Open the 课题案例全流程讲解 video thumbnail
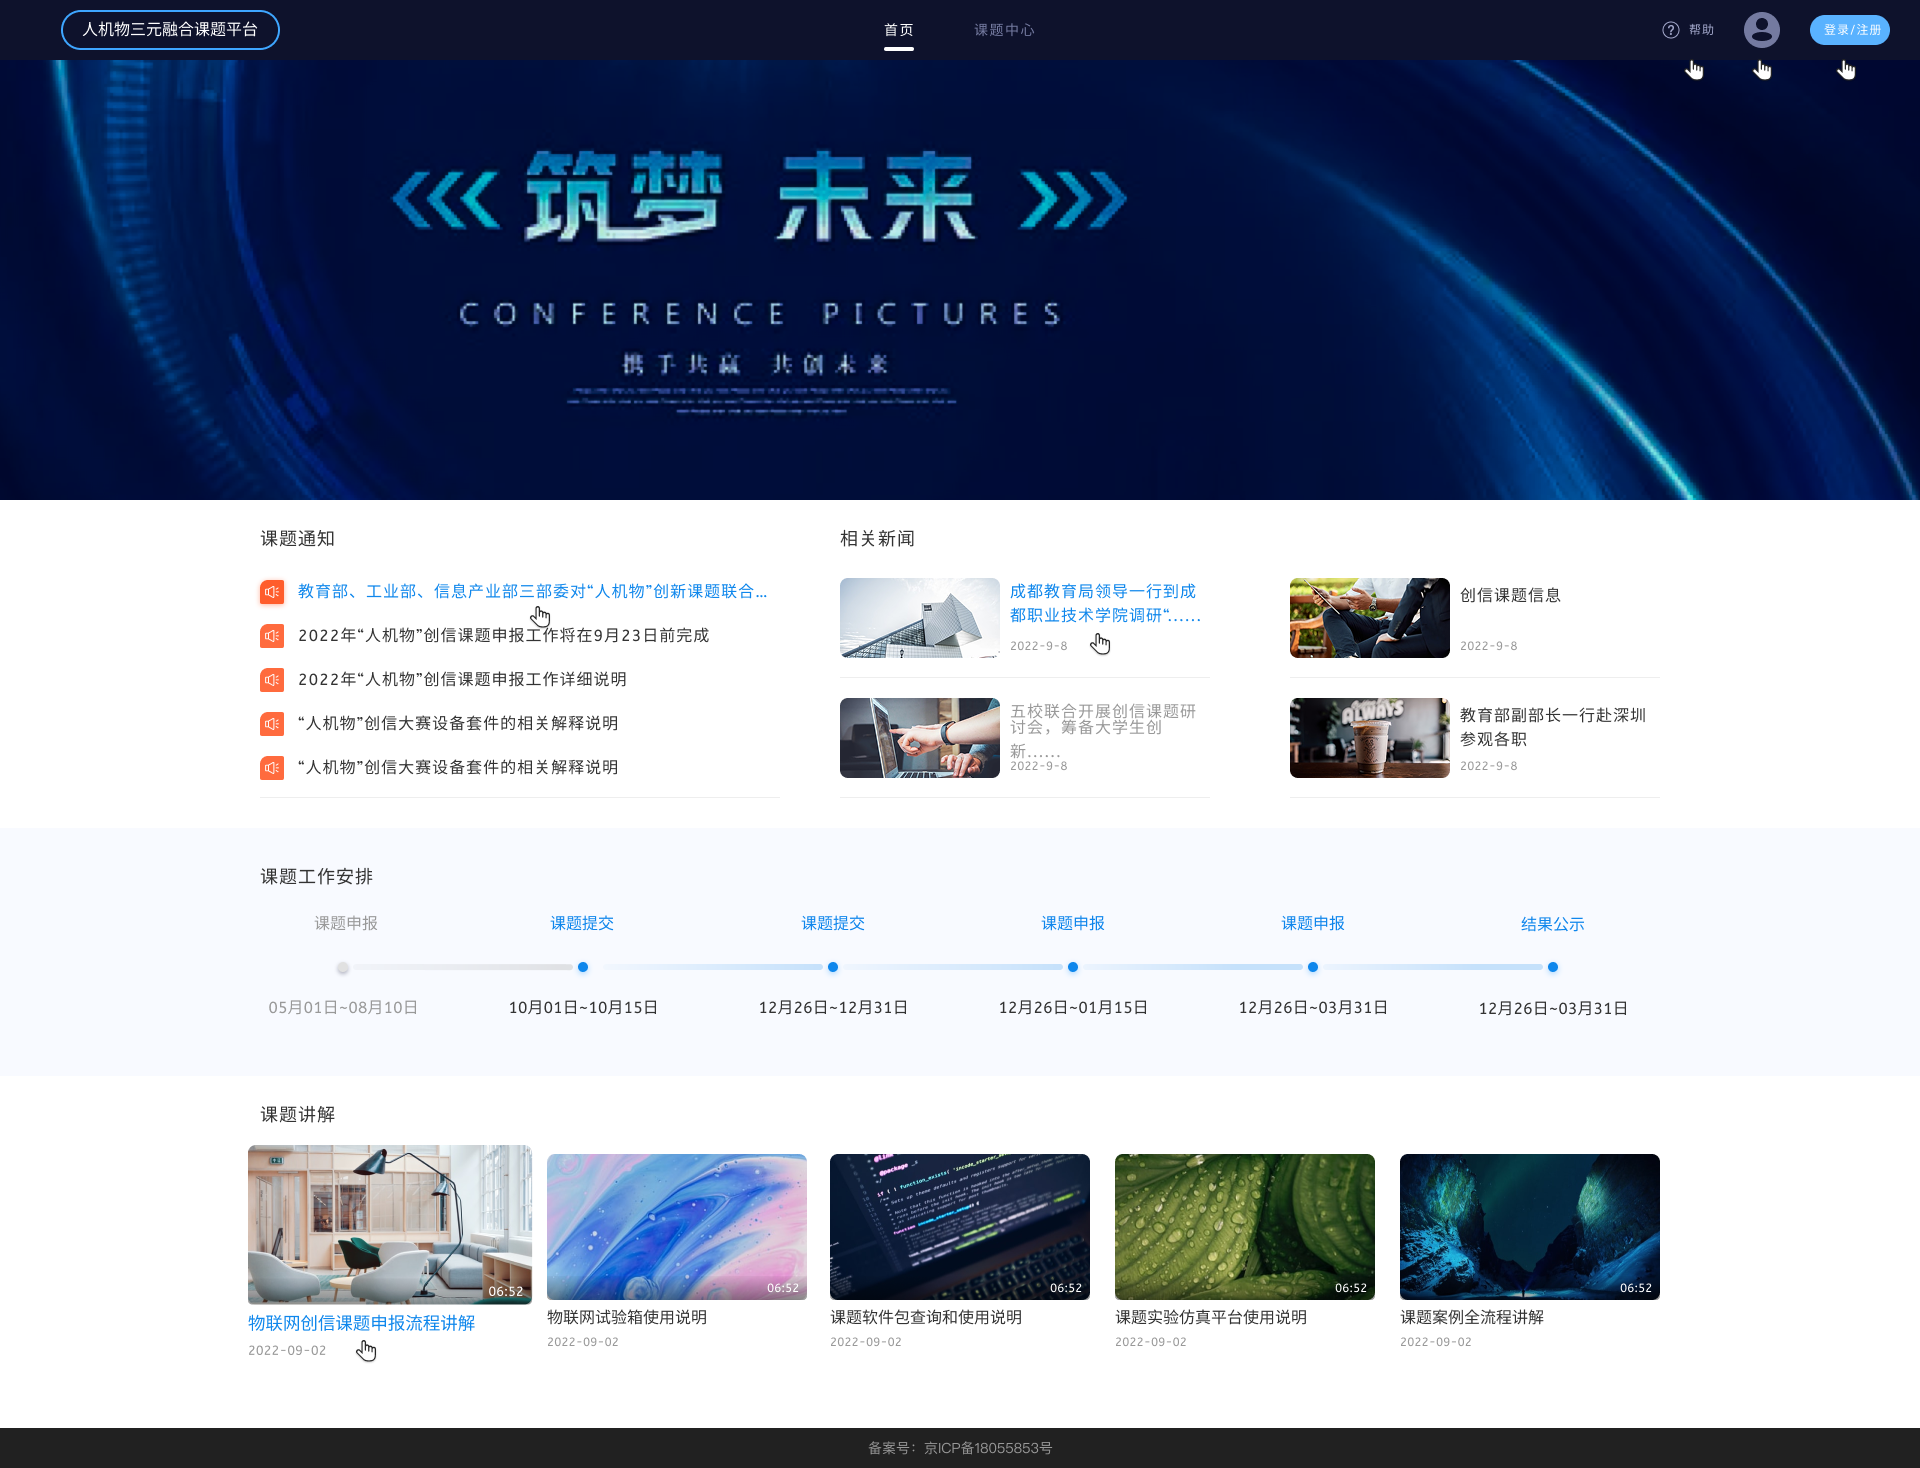Viewport: 1920px width, 1468px height. pos(1529,1227)
